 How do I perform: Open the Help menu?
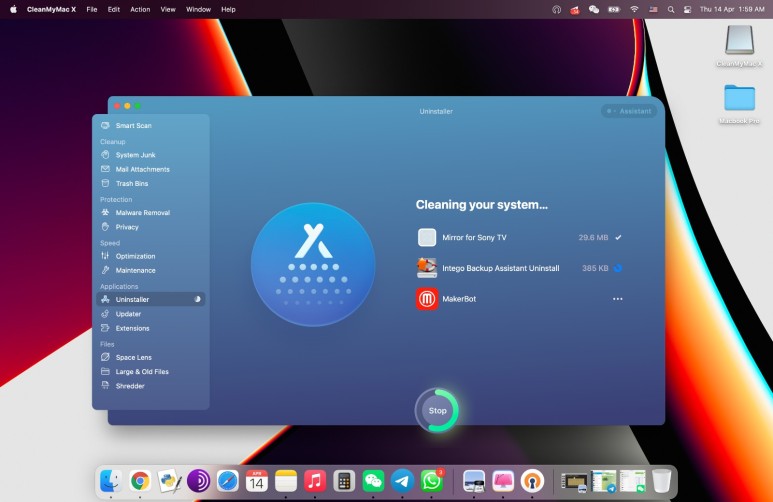pyautogui.click(x=228, y=9)
